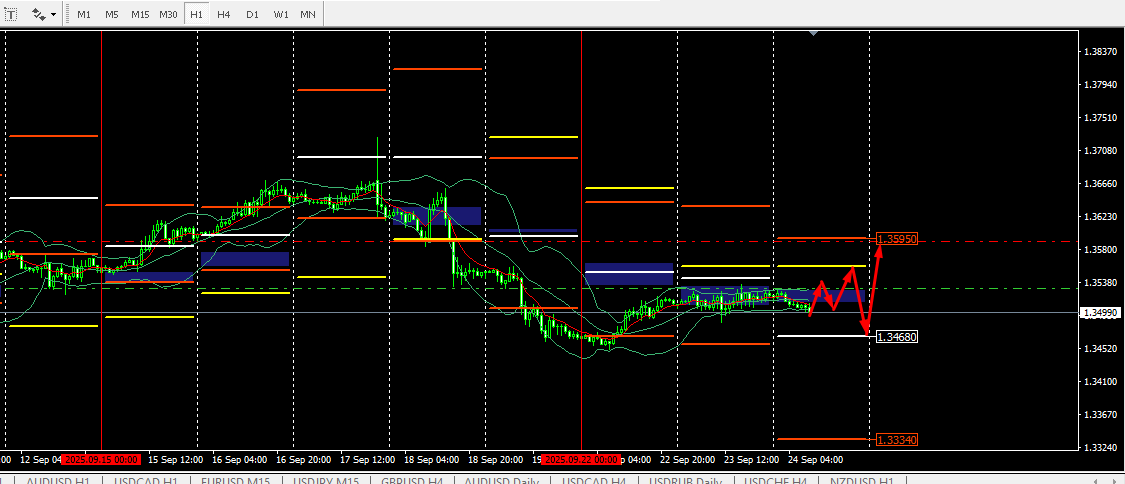The image size is (1125, 484).
Task: Open the GBPUSD H4 chart tab
Action: pyautogui.click(x=414, y=480)
